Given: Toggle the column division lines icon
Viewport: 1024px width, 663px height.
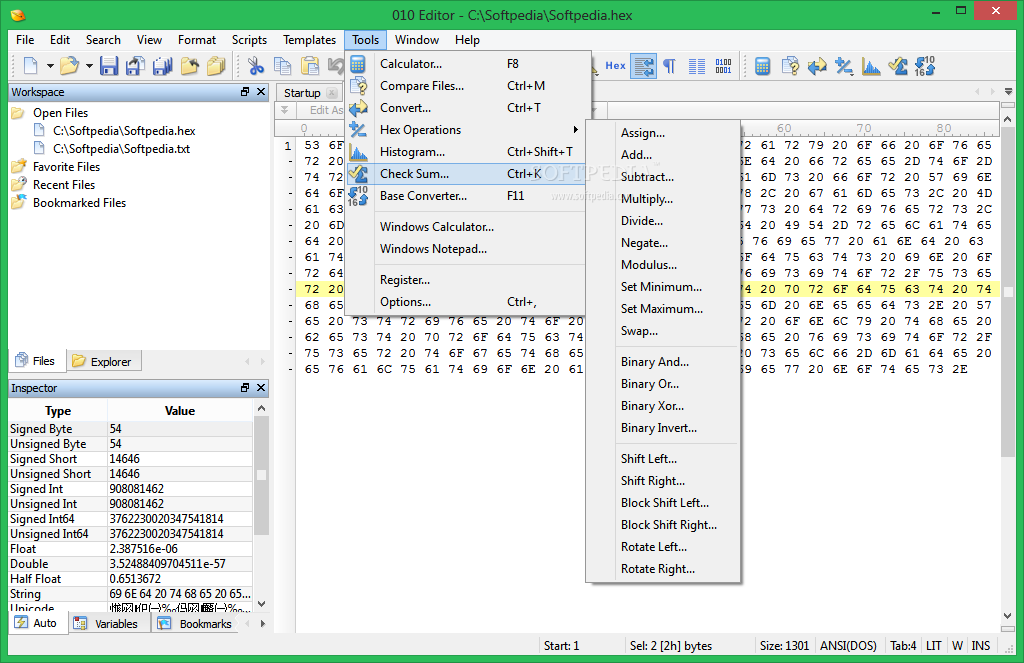Looking at the screenshot, I should (697, 66).
